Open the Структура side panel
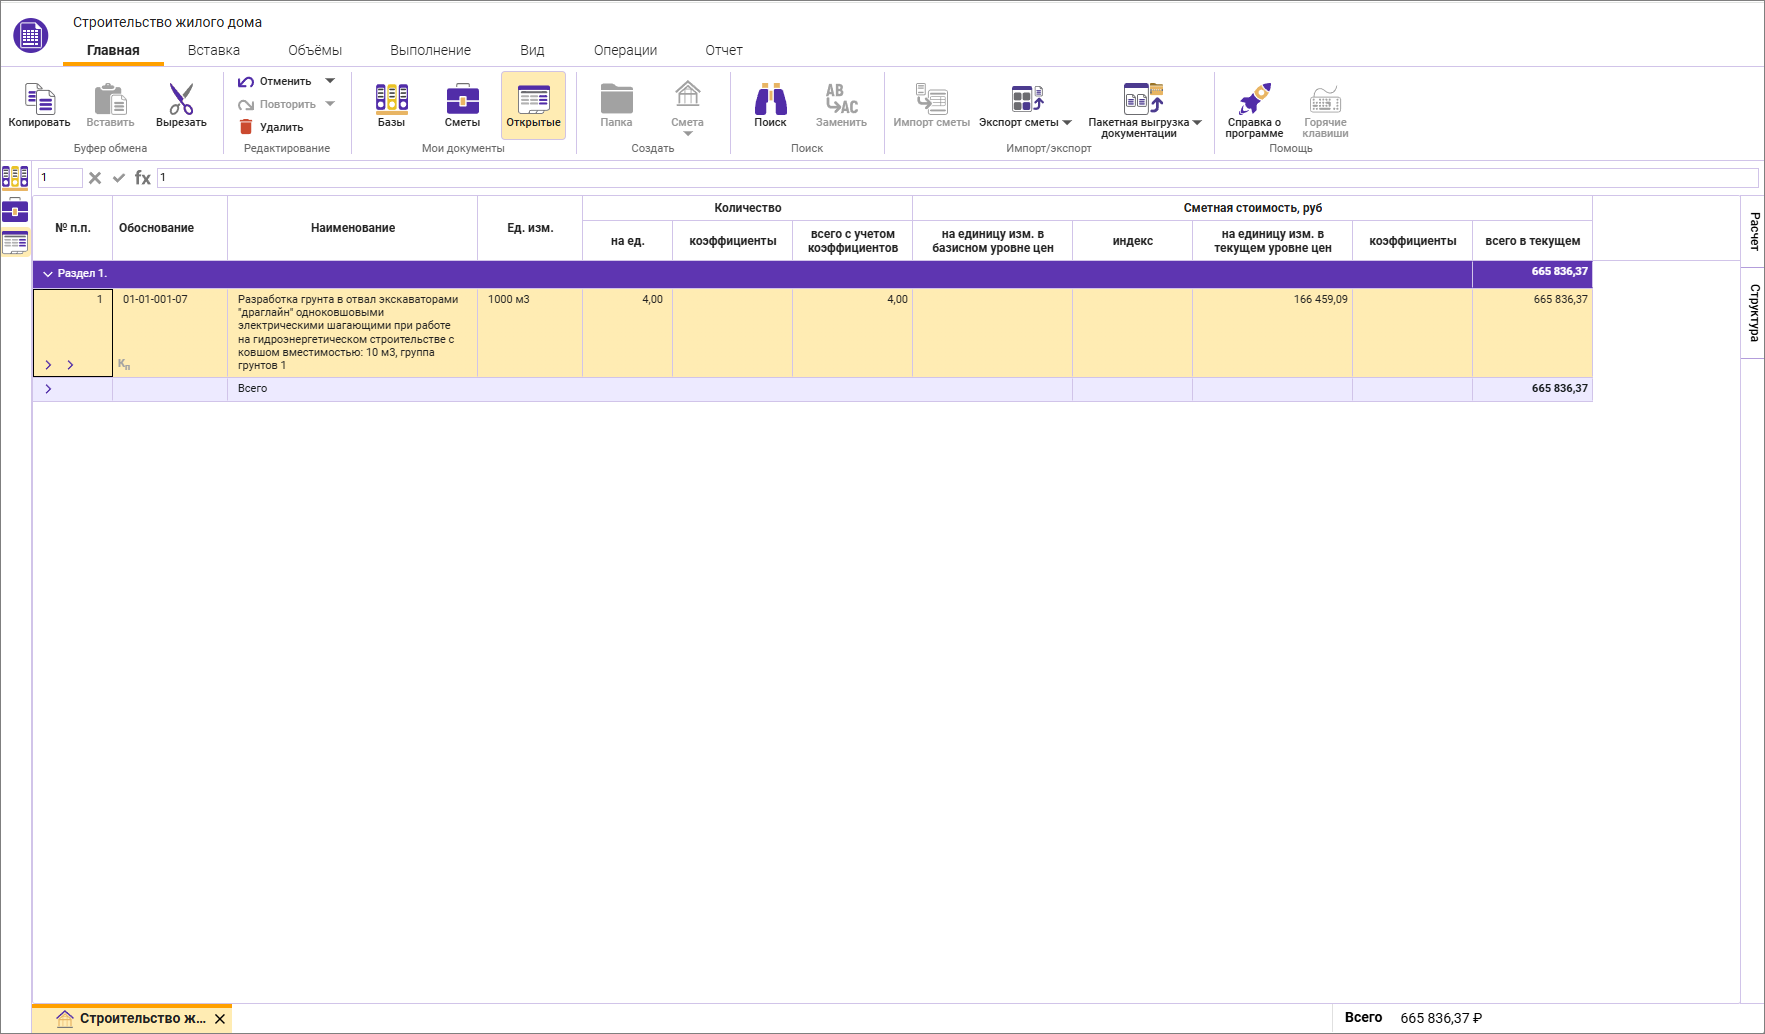This screenshot has width=1765, height=1034. tap(1753, 312)
